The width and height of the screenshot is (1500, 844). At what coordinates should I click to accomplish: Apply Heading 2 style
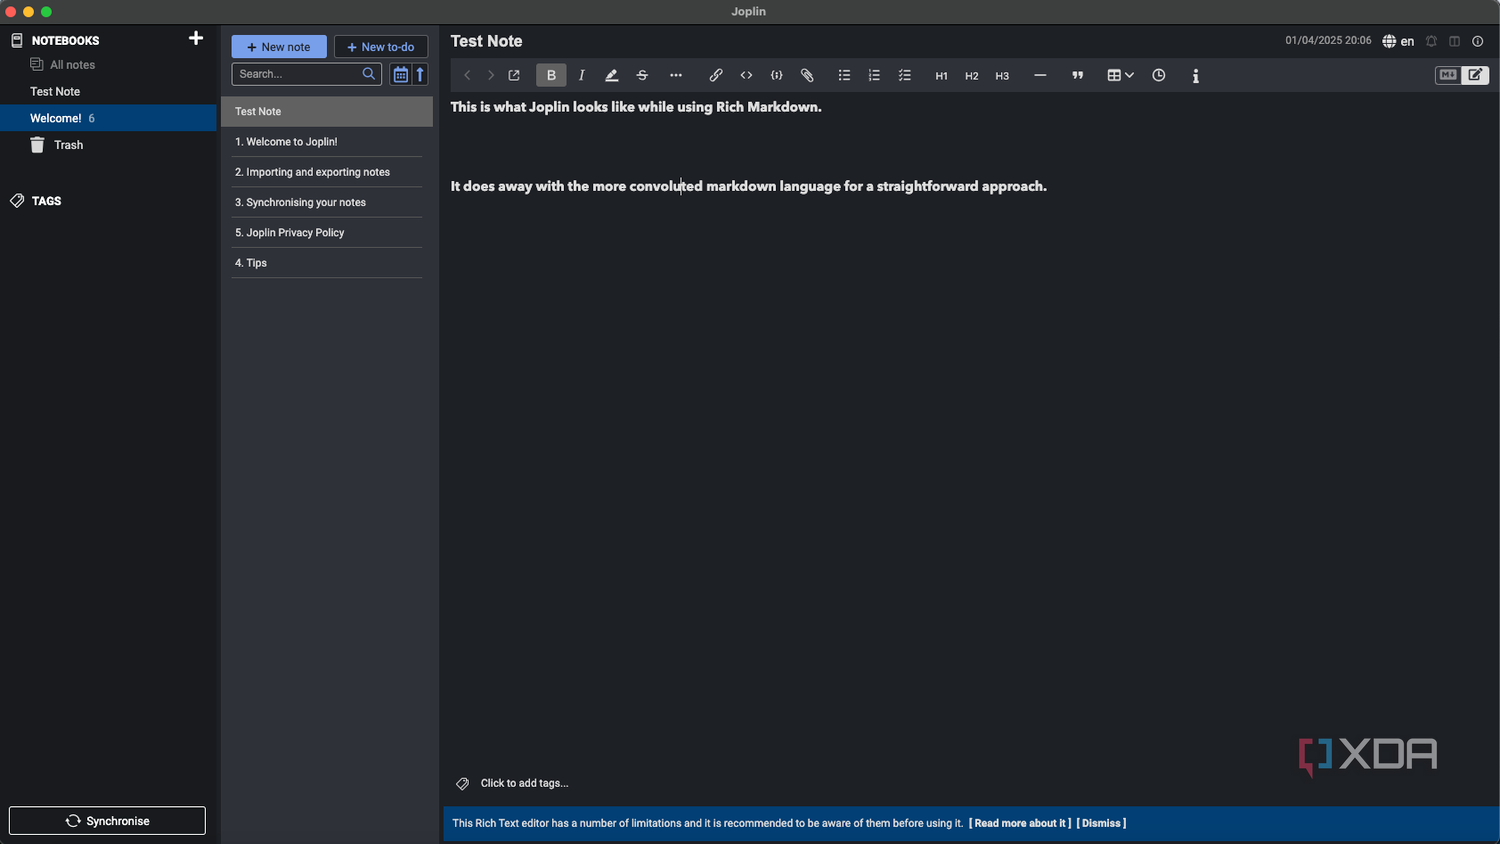pyautogui.click(x=971, y=76)
